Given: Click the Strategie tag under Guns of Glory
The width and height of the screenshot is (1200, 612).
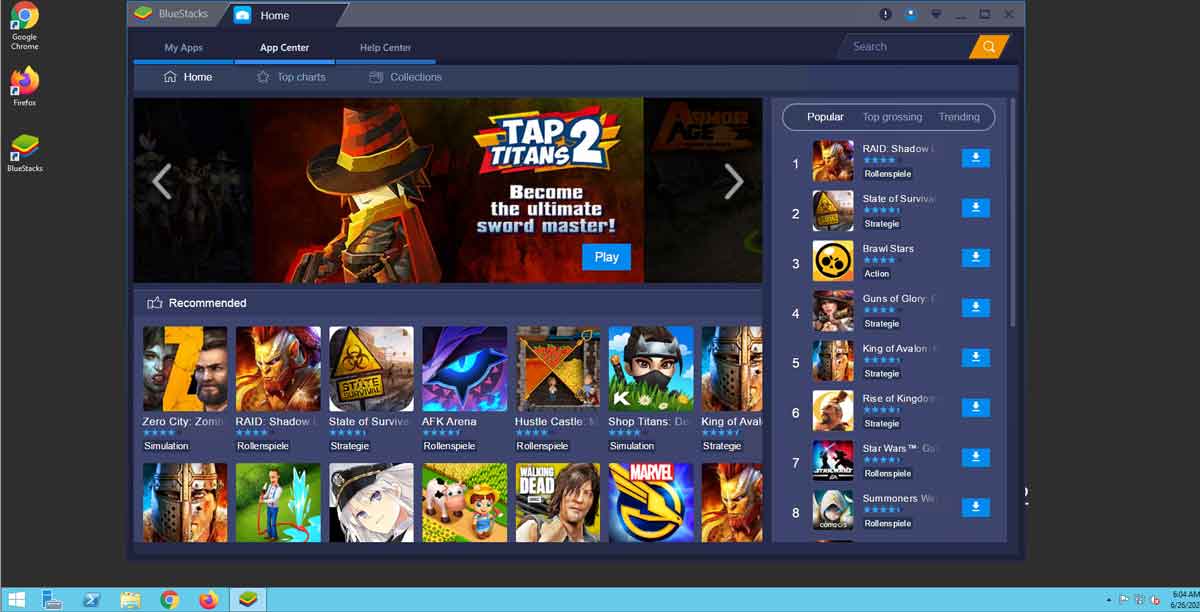Looking at the screenshot, I should [x=882, y=324].
